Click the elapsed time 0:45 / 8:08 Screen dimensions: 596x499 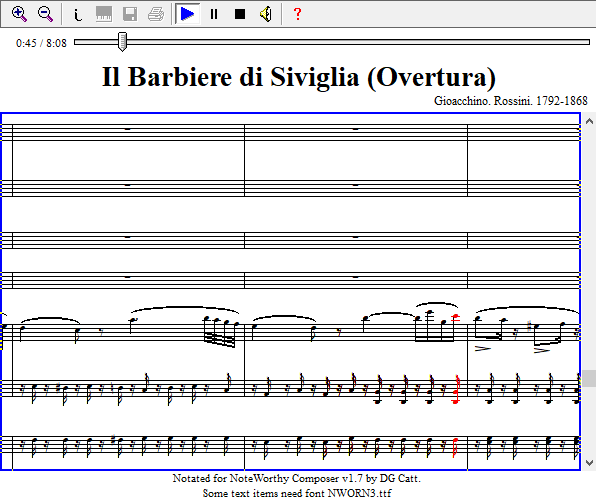click(41, 43)
